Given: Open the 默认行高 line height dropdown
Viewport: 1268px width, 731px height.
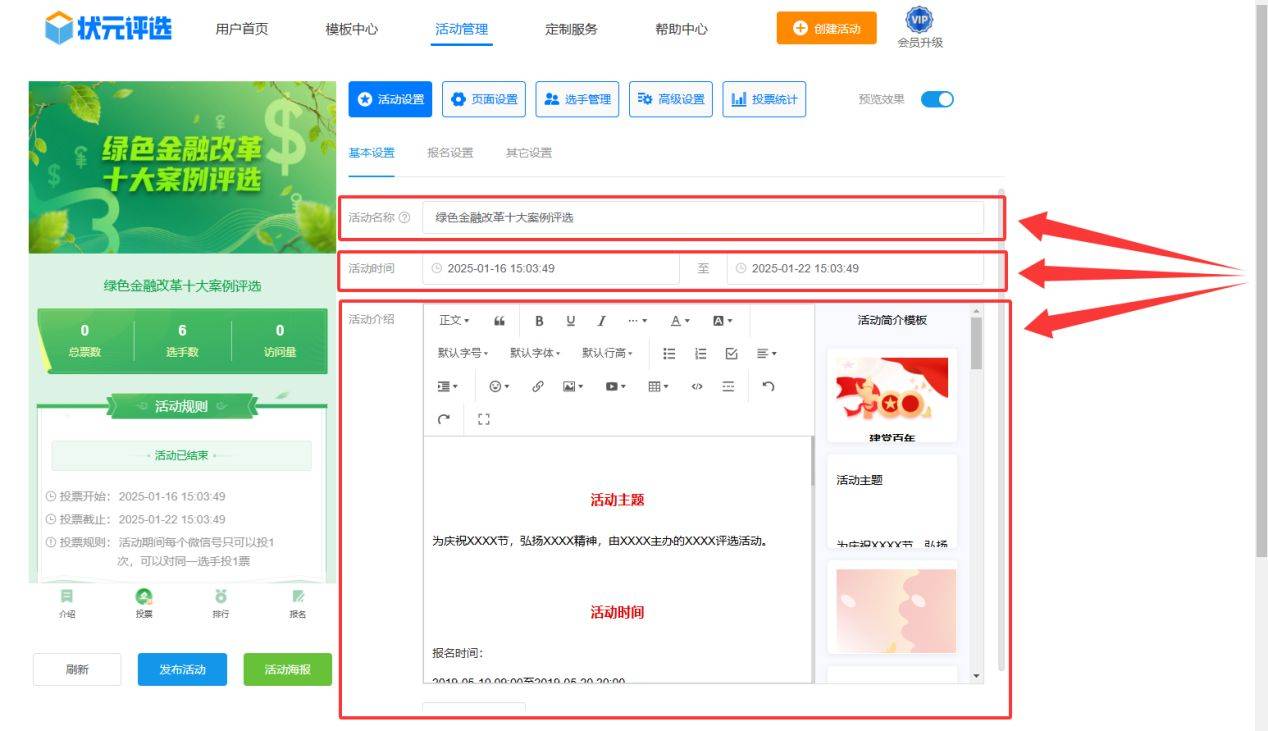Looking at the screenshot, I should [607, 353].
